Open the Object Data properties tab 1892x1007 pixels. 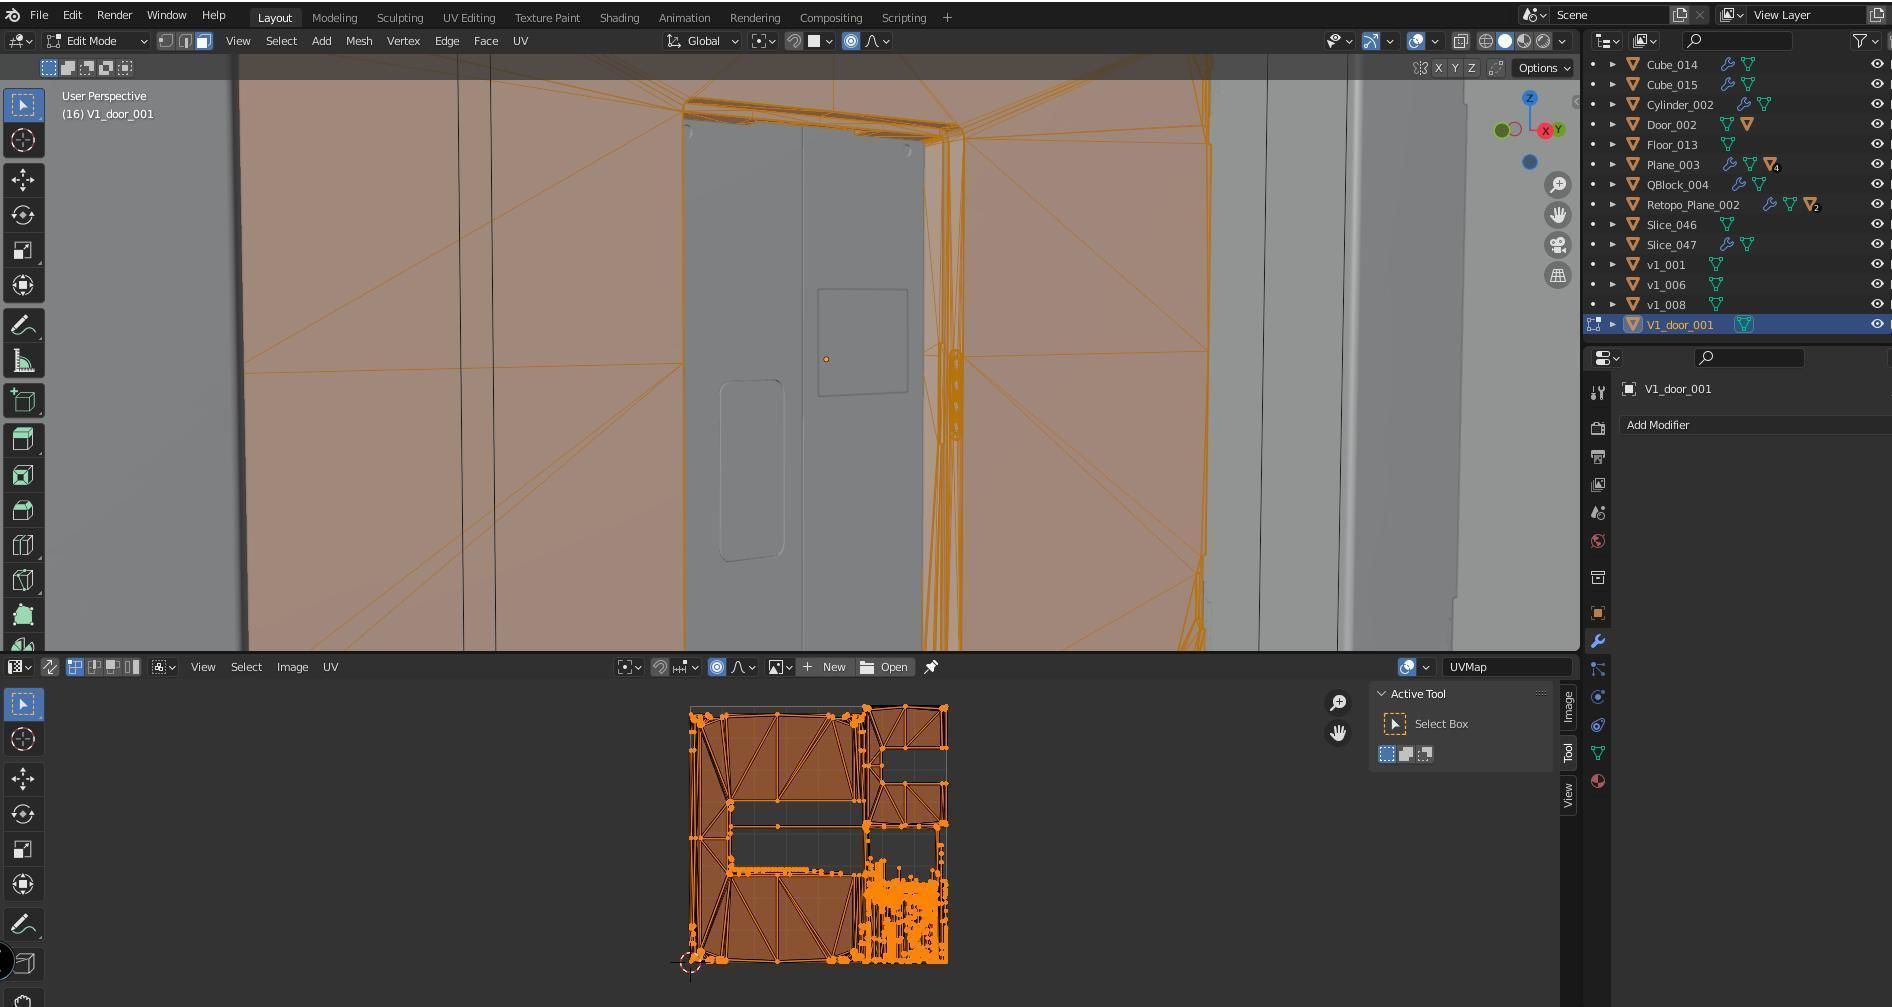point(1598,753)
